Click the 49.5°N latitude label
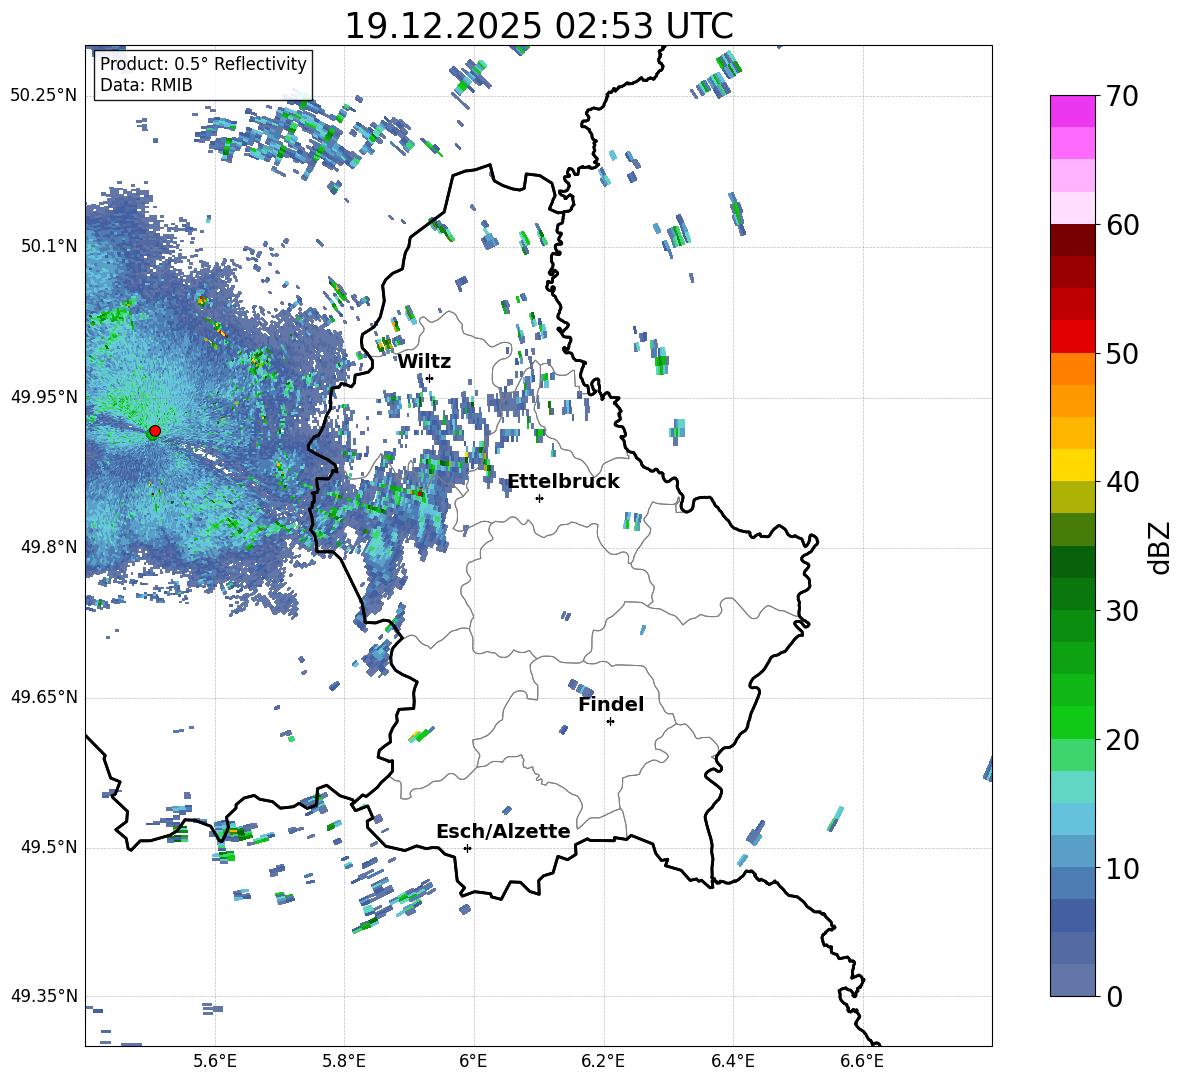 pos(49,847)
